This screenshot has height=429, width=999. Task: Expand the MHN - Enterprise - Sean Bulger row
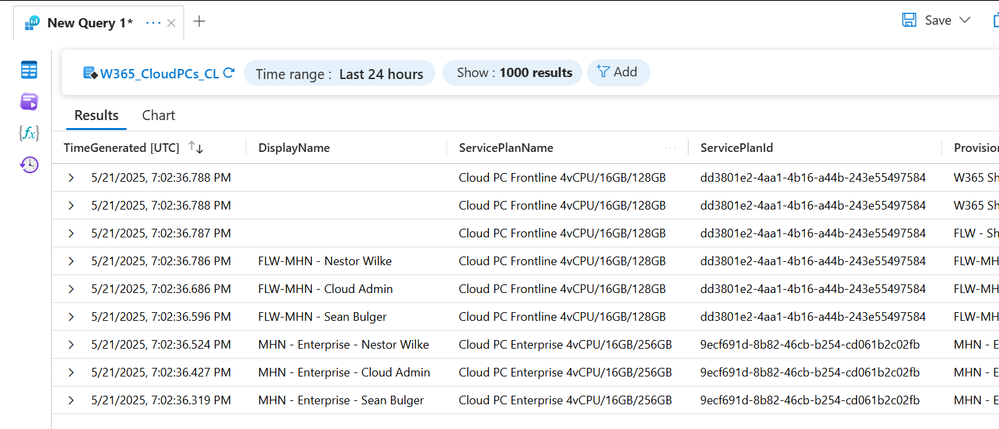point(71,400)
